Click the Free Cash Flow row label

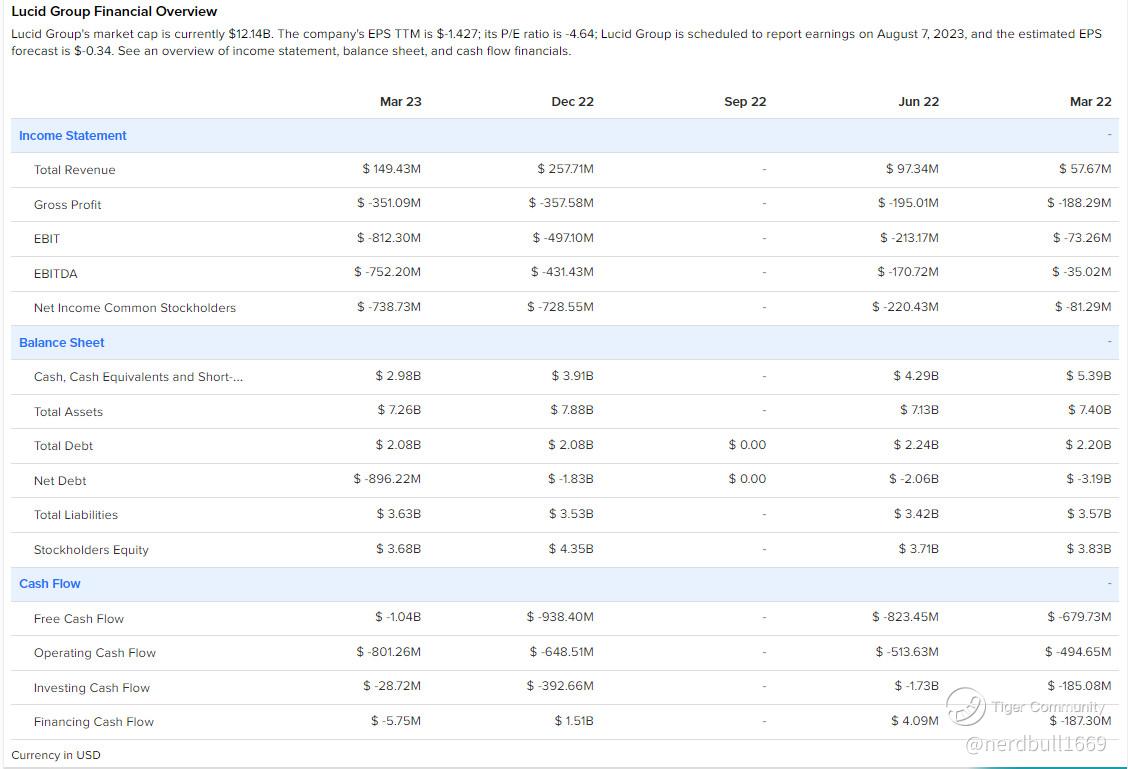[79, 619]
